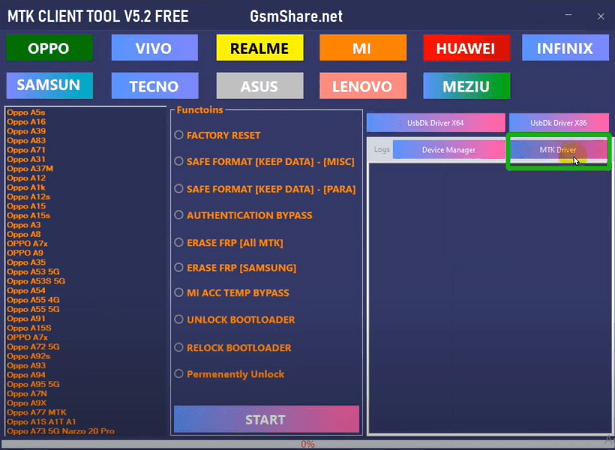Choose Oppo A94 model entry
Viewport: 615px width, 450px height.
tap(26, 375)
